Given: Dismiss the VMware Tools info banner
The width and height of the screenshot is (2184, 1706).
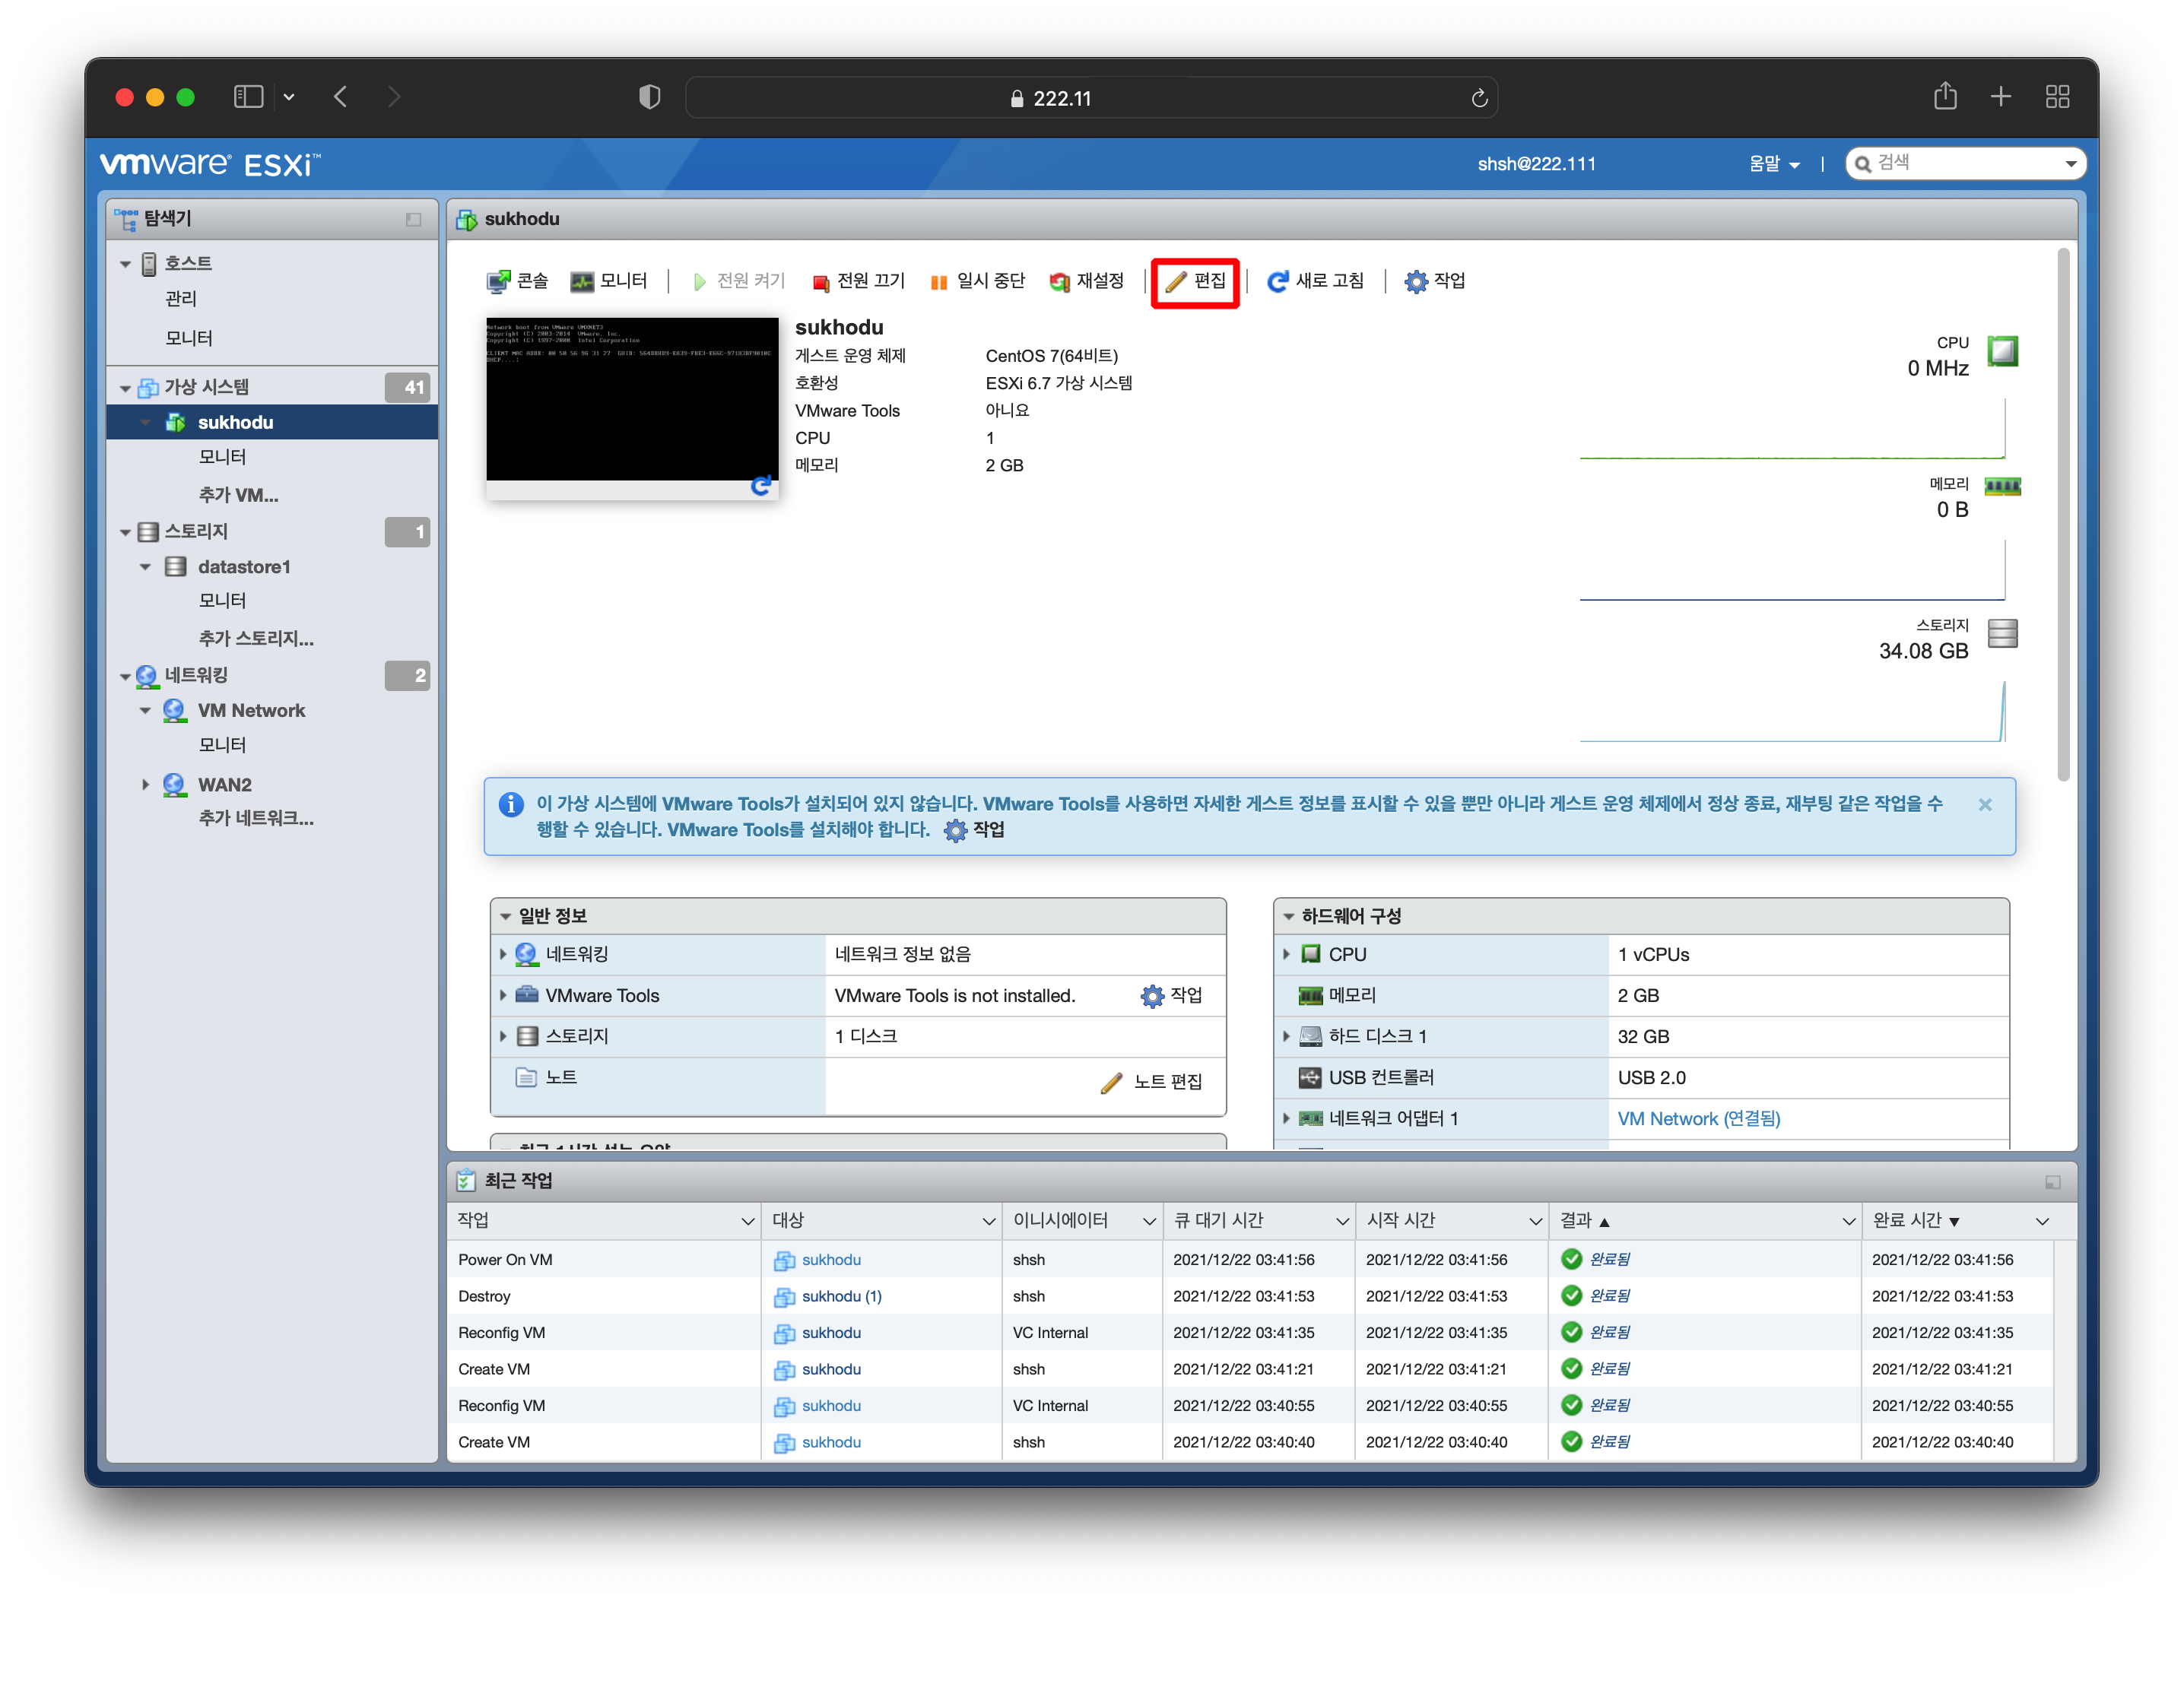Looking at the screenshot, I should click(x=1984, y=804).
